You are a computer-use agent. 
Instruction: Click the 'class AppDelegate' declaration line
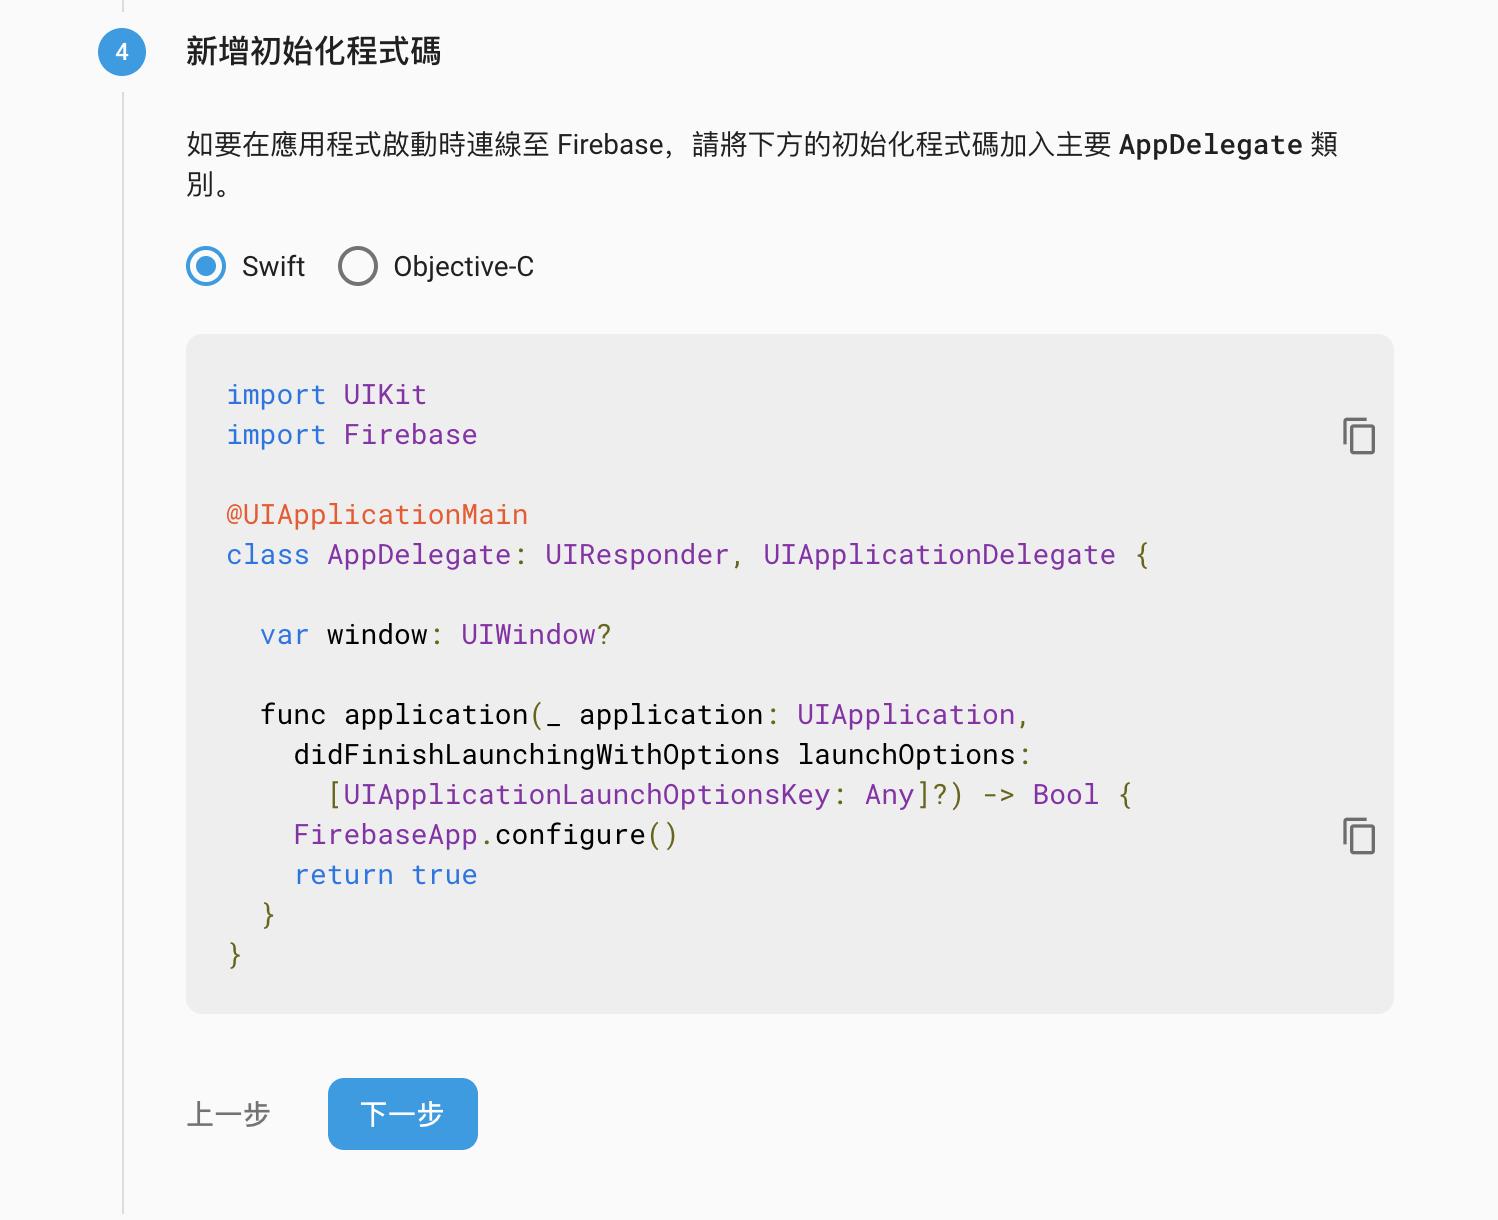[688, 555]
